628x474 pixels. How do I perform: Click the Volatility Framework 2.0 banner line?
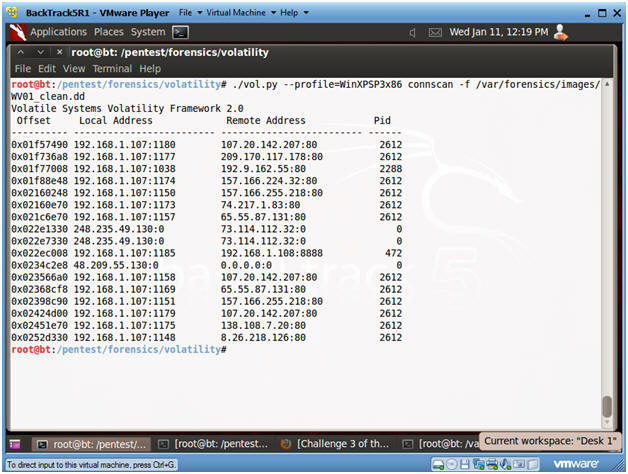[127, 109]
